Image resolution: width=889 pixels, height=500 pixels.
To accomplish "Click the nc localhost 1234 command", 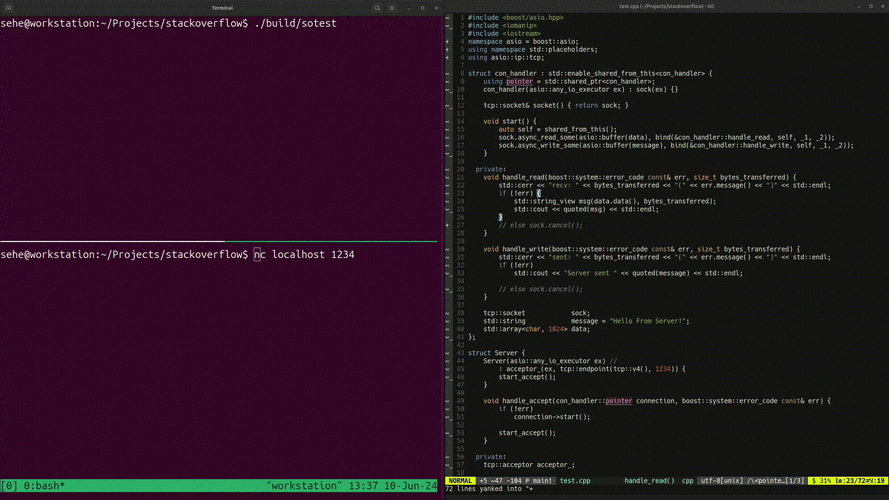I will click(304, 255).
